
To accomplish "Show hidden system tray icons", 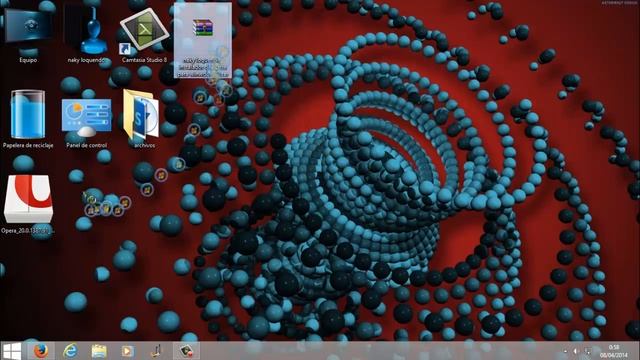I will (x=565, y=351).
